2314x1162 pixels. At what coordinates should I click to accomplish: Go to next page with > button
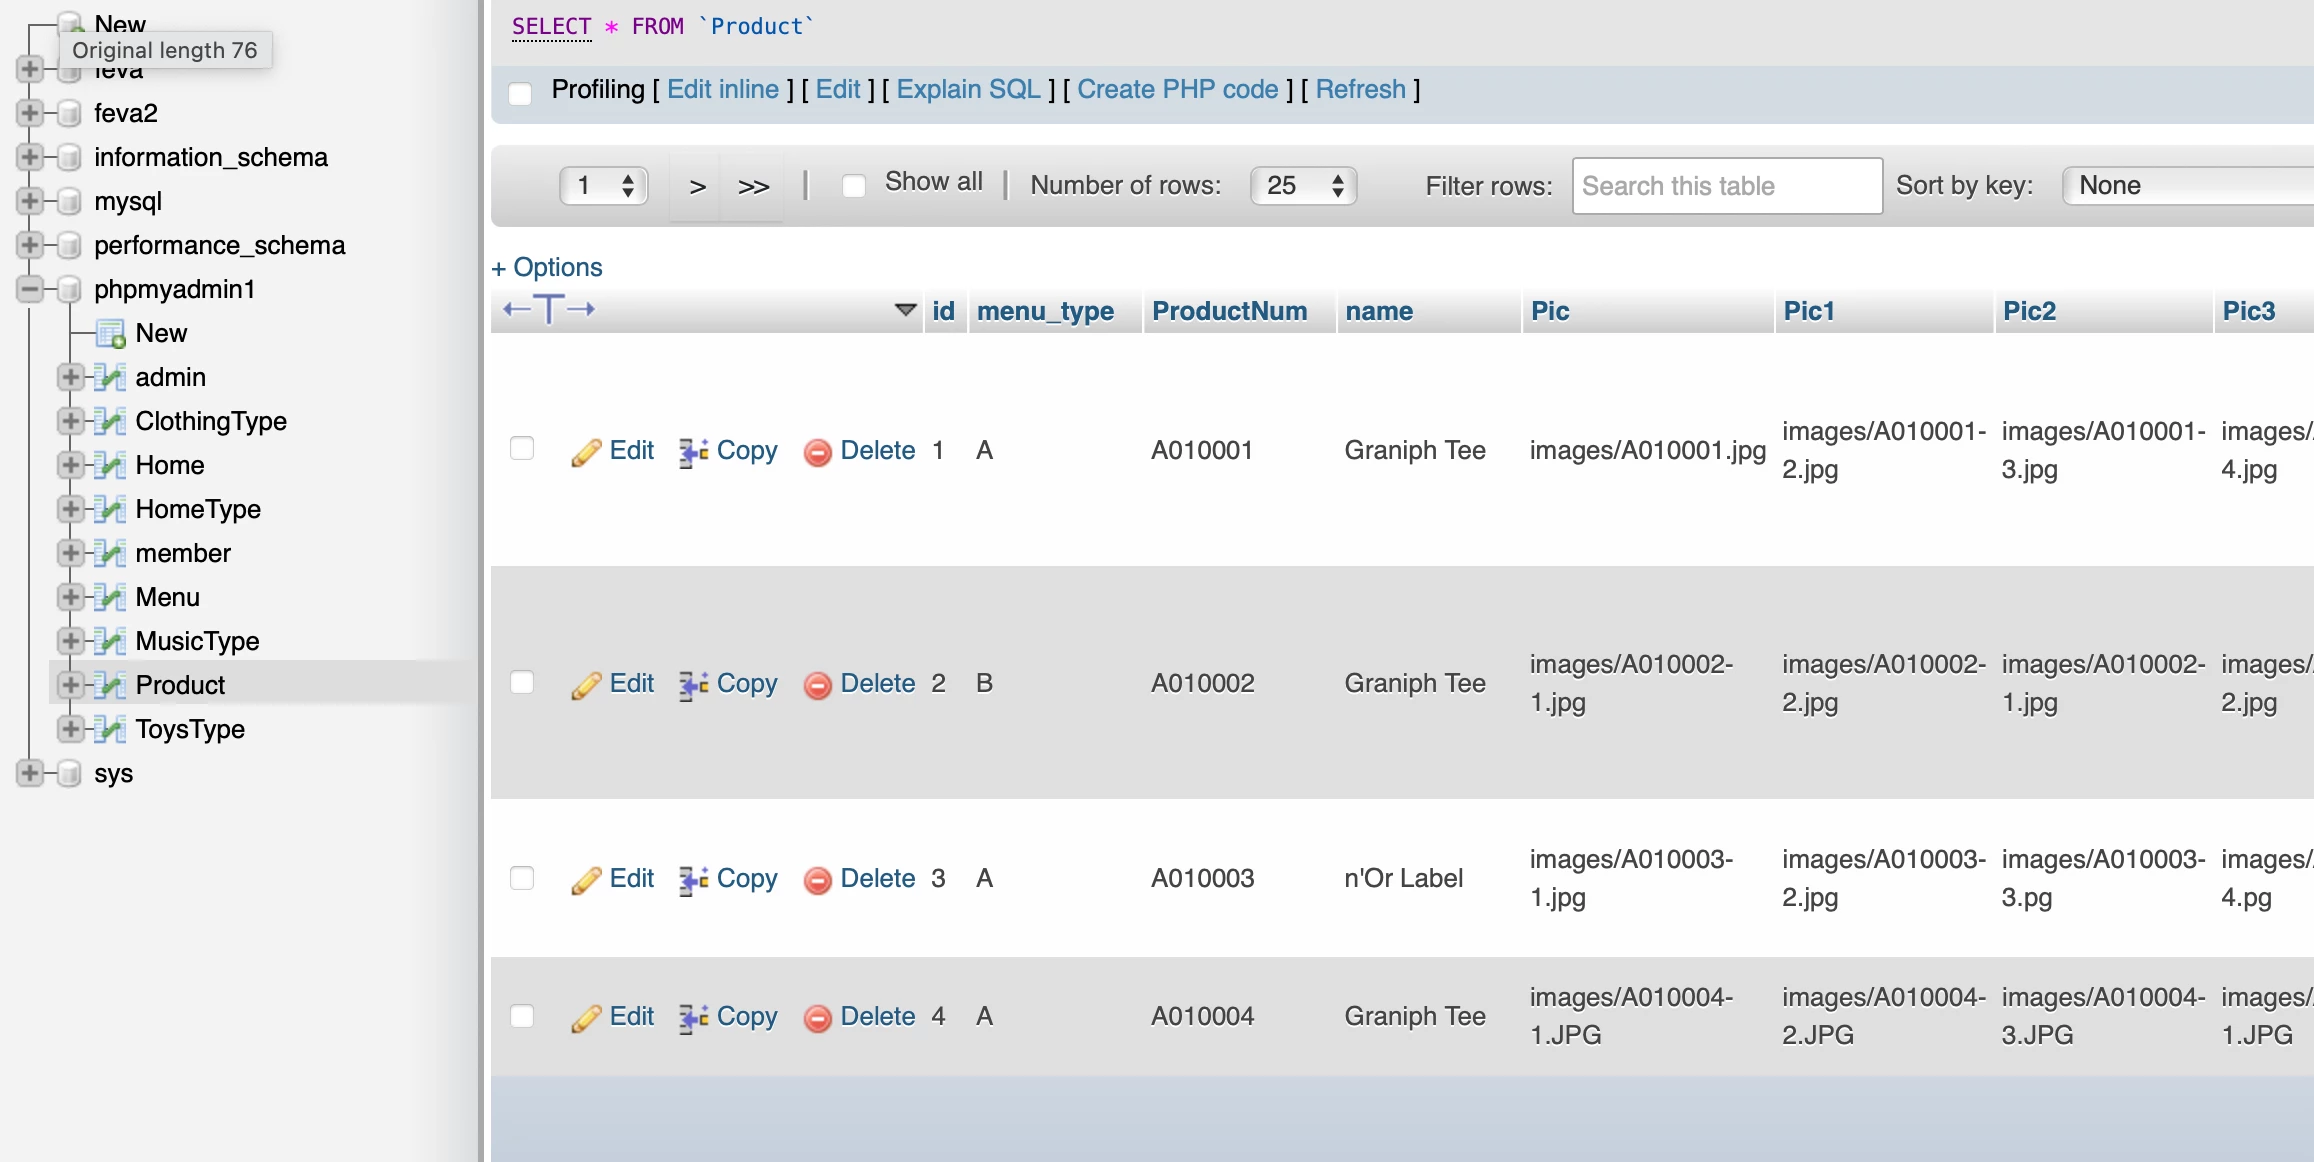pyautogui.click(x=698, y=186)
